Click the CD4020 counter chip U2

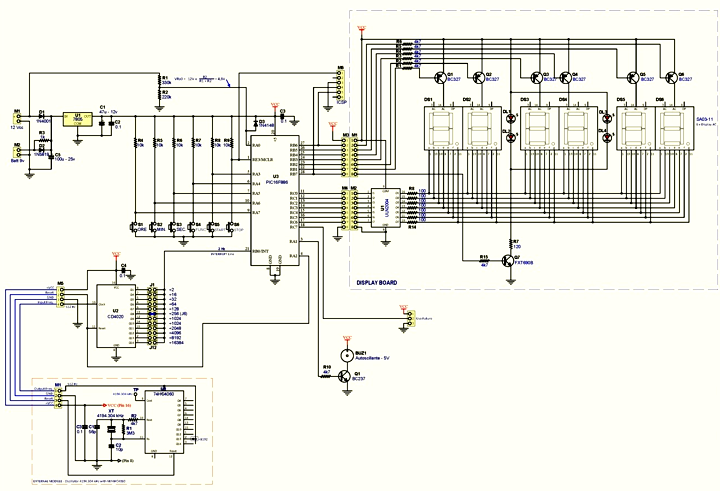[116, 316]
